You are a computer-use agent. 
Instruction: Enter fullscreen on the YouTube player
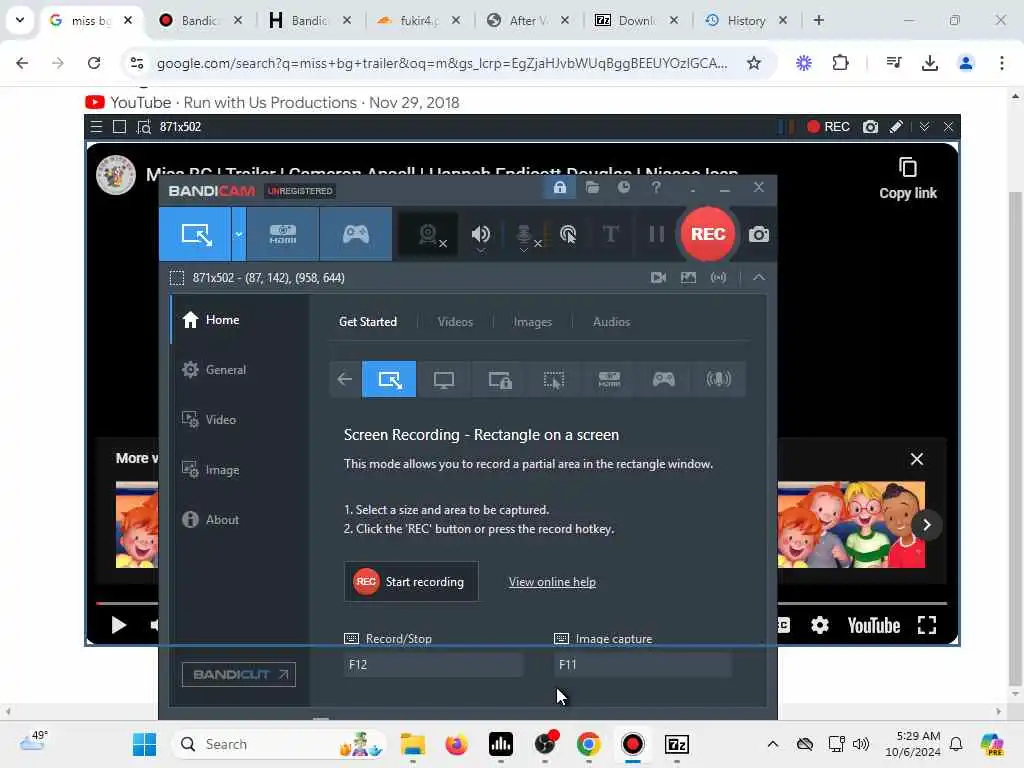(927, 625)
